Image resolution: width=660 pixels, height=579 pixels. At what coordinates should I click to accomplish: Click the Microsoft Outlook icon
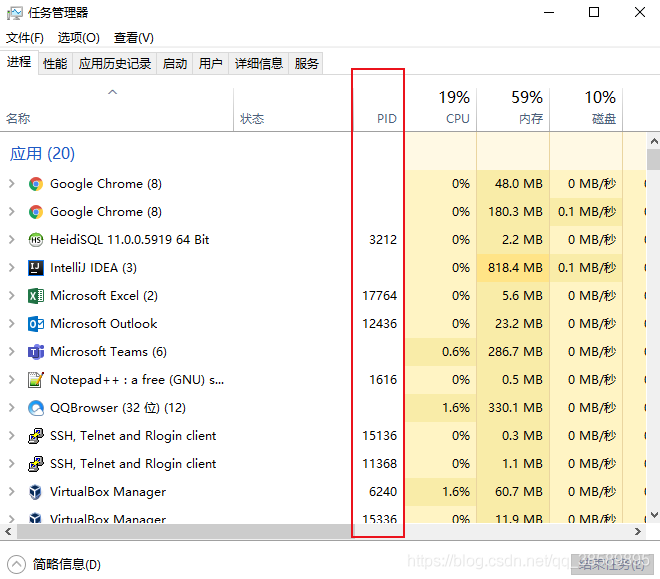[36, 324]
